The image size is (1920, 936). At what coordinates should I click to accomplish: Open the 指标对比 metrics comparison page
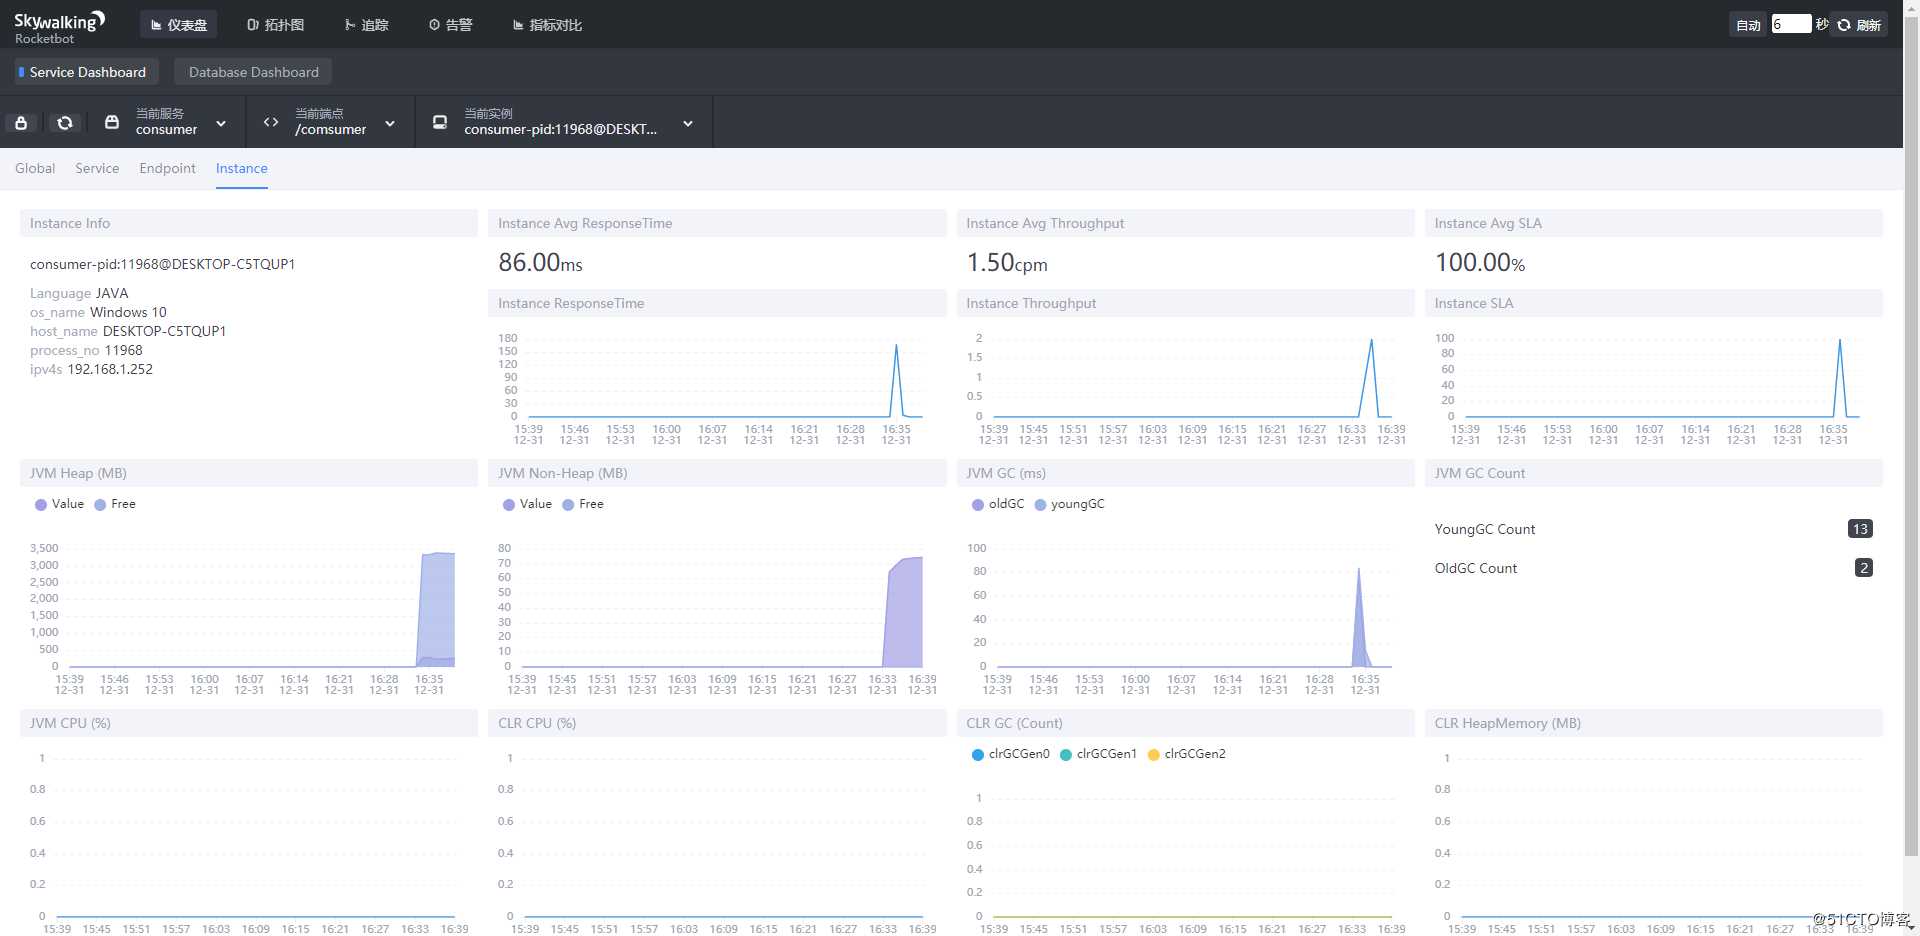547,24
